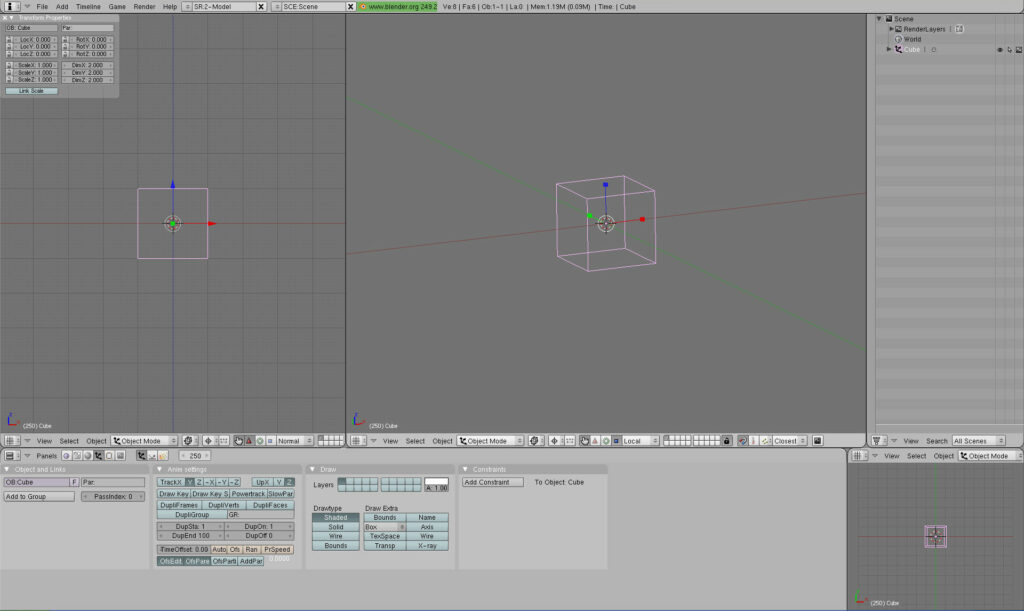The image size is (1024, 611).
Task: Toggle manipulator hand icon in center view
Action: click(x=584, y=441)
